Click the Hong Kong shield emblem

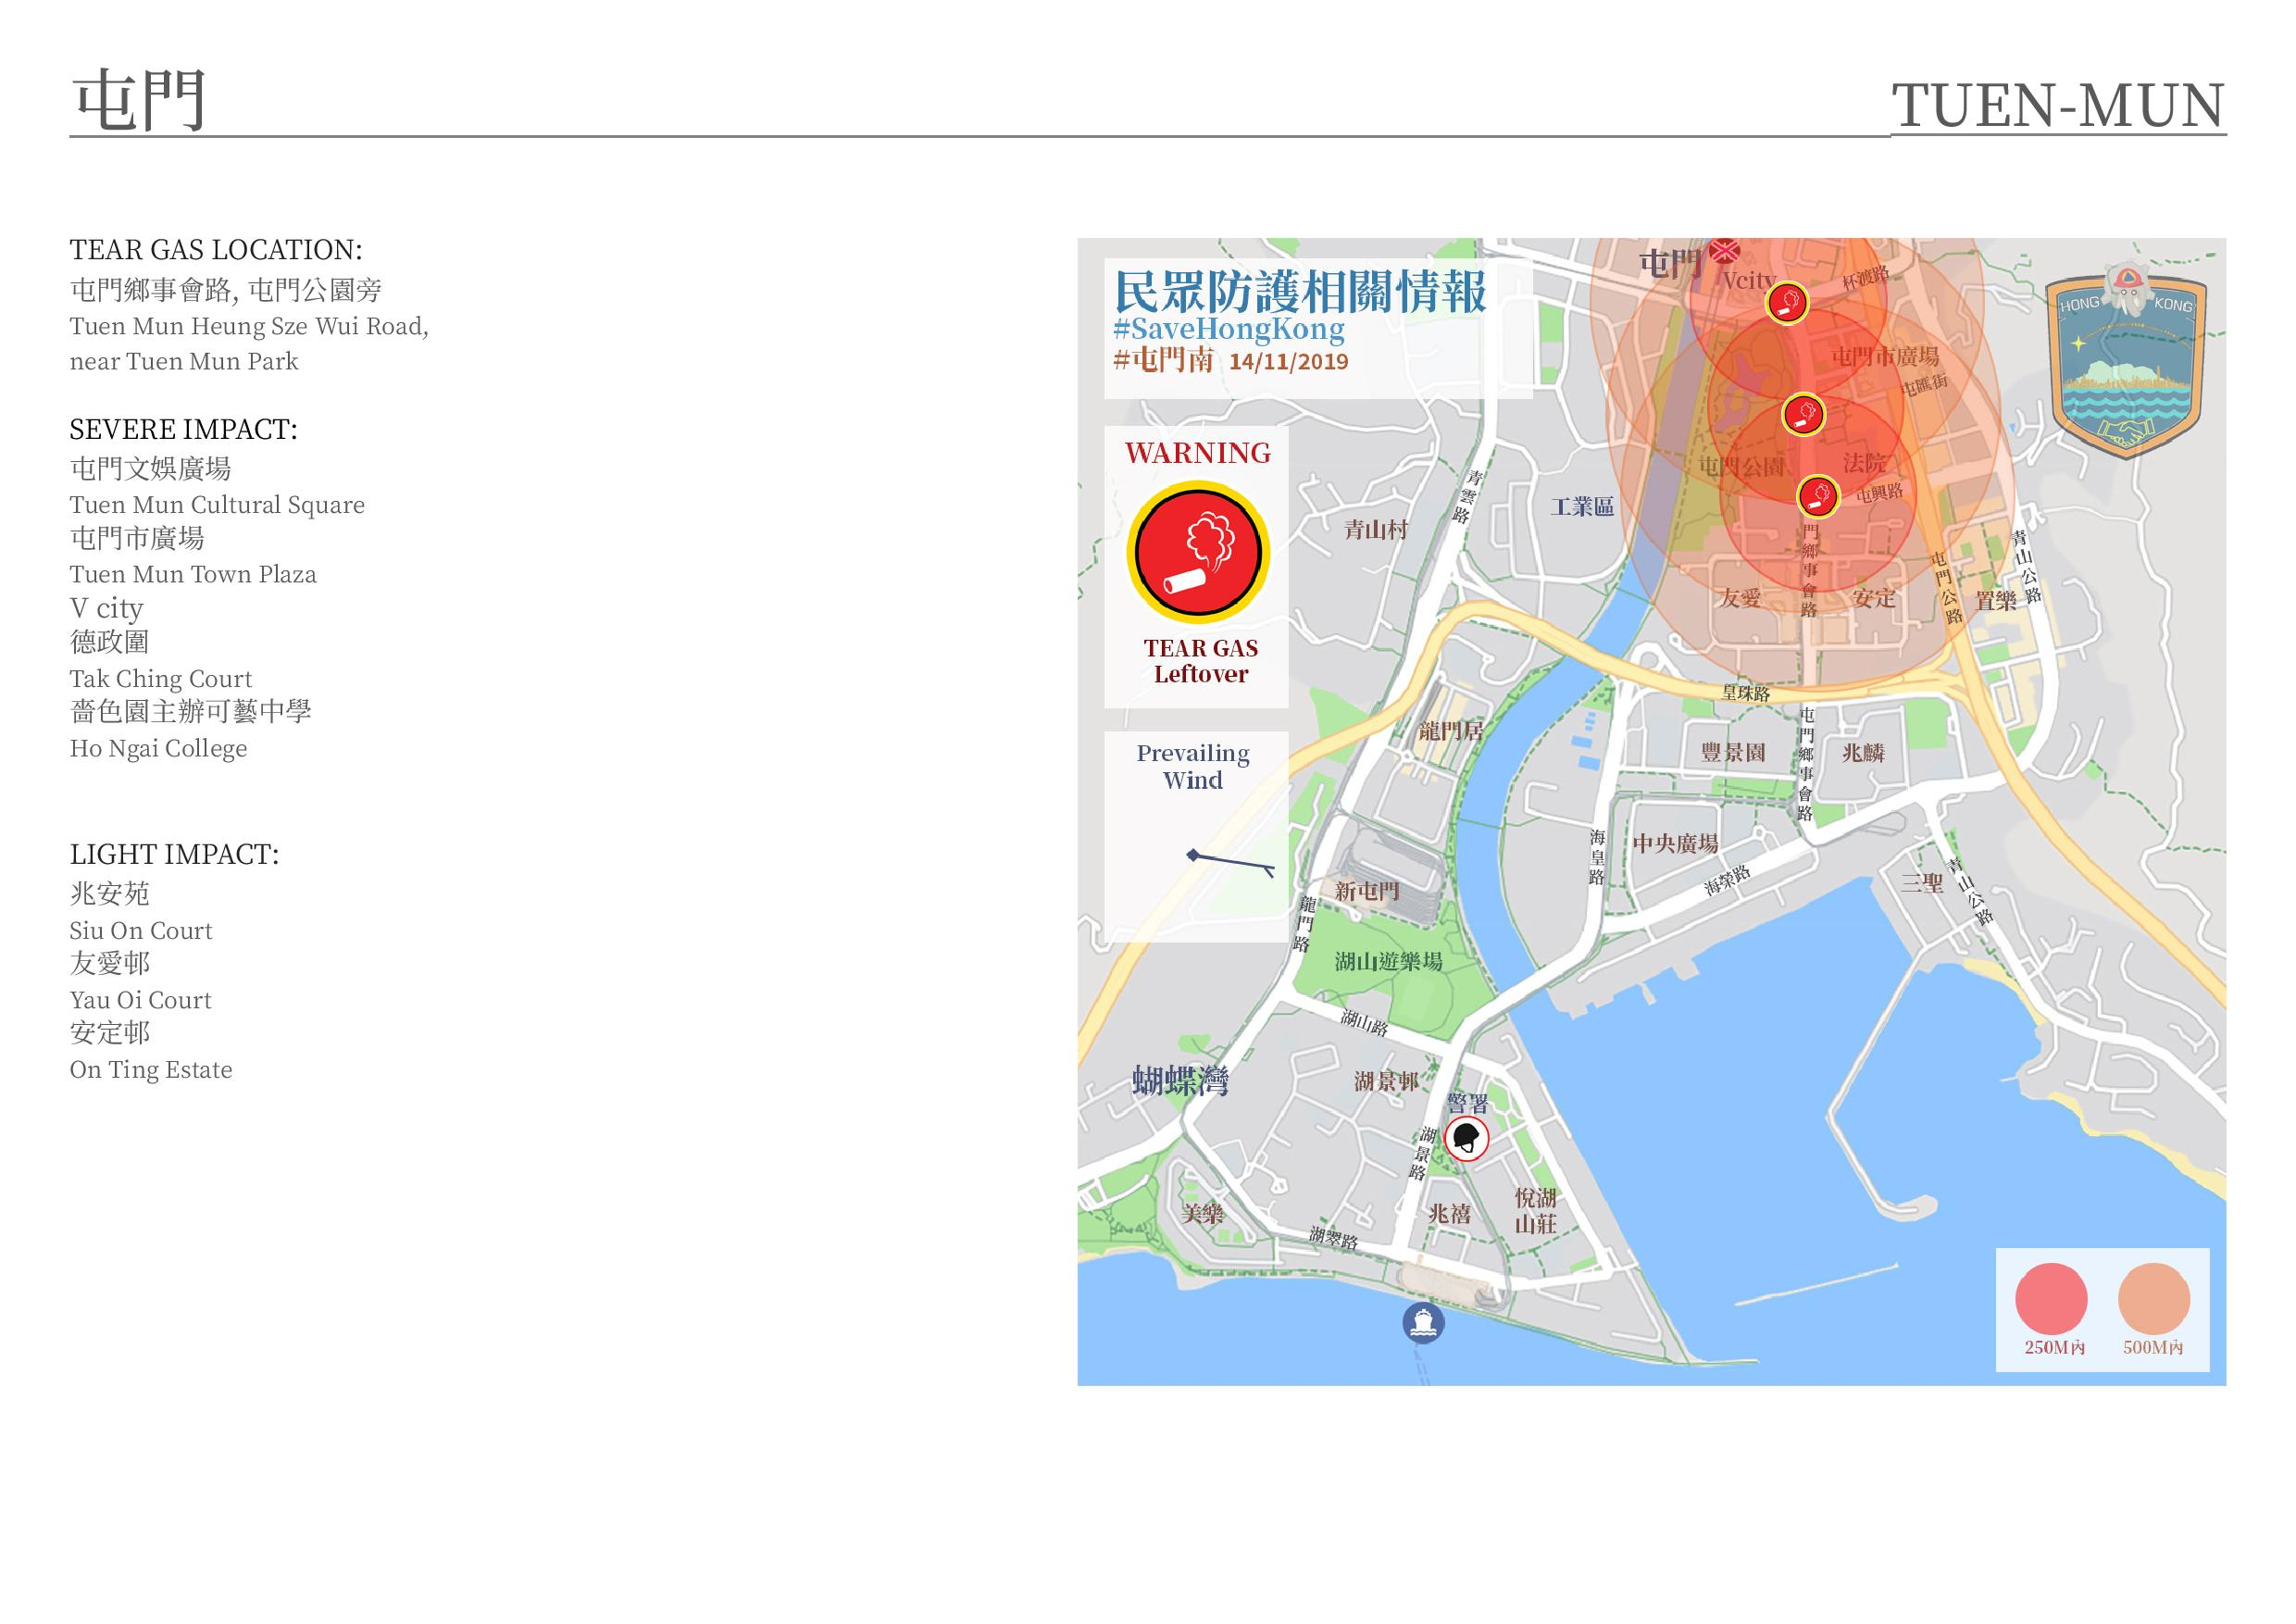coord(2127,366)
